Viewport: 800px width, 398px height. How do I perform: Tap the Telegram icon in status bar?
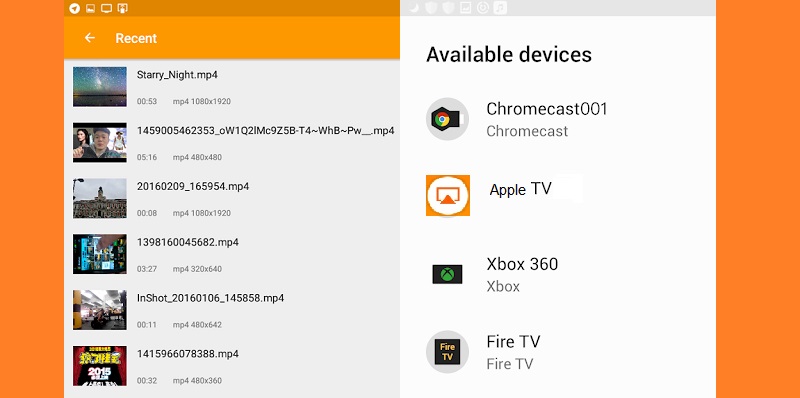(x=74, y=8)
